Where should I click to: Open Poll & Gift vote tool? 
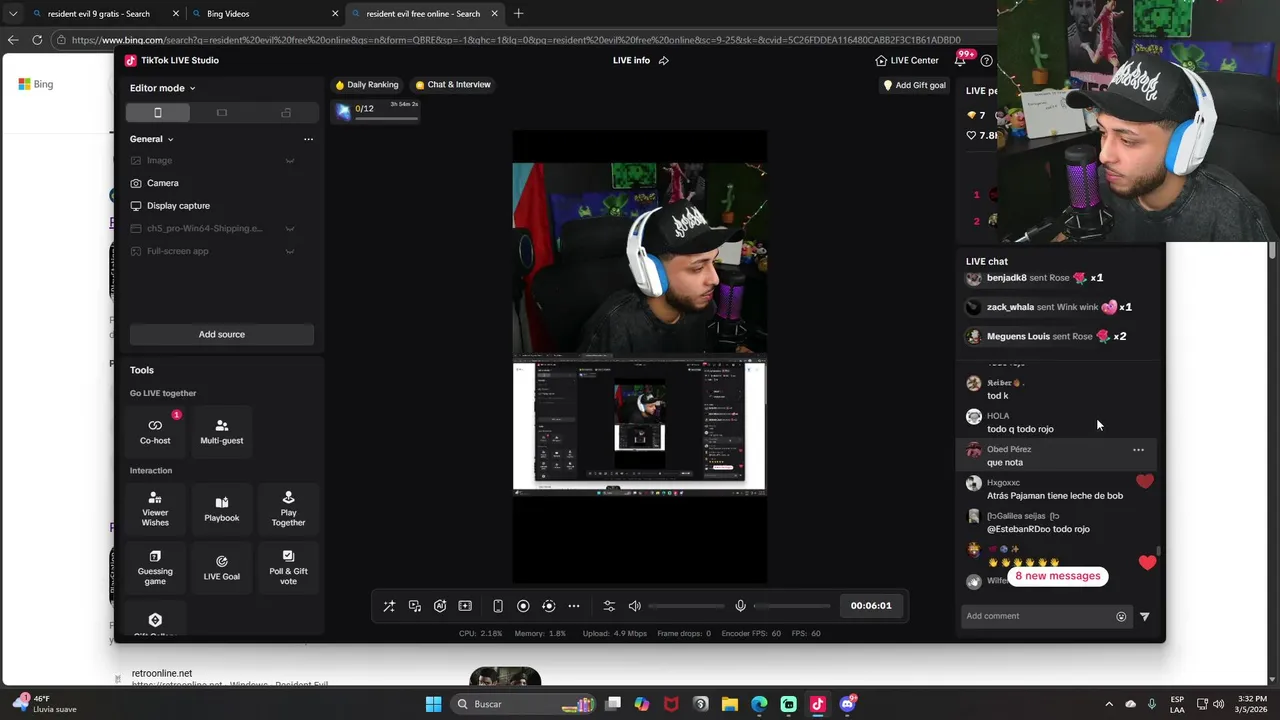[288, 567]
